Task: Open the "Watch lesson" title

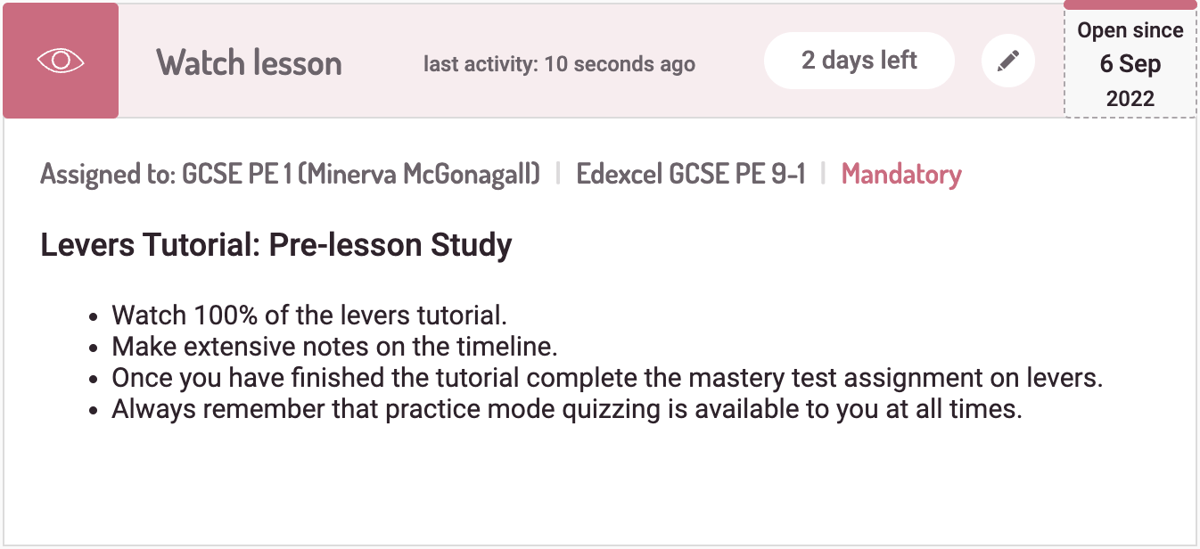Action: coord(249,63)
